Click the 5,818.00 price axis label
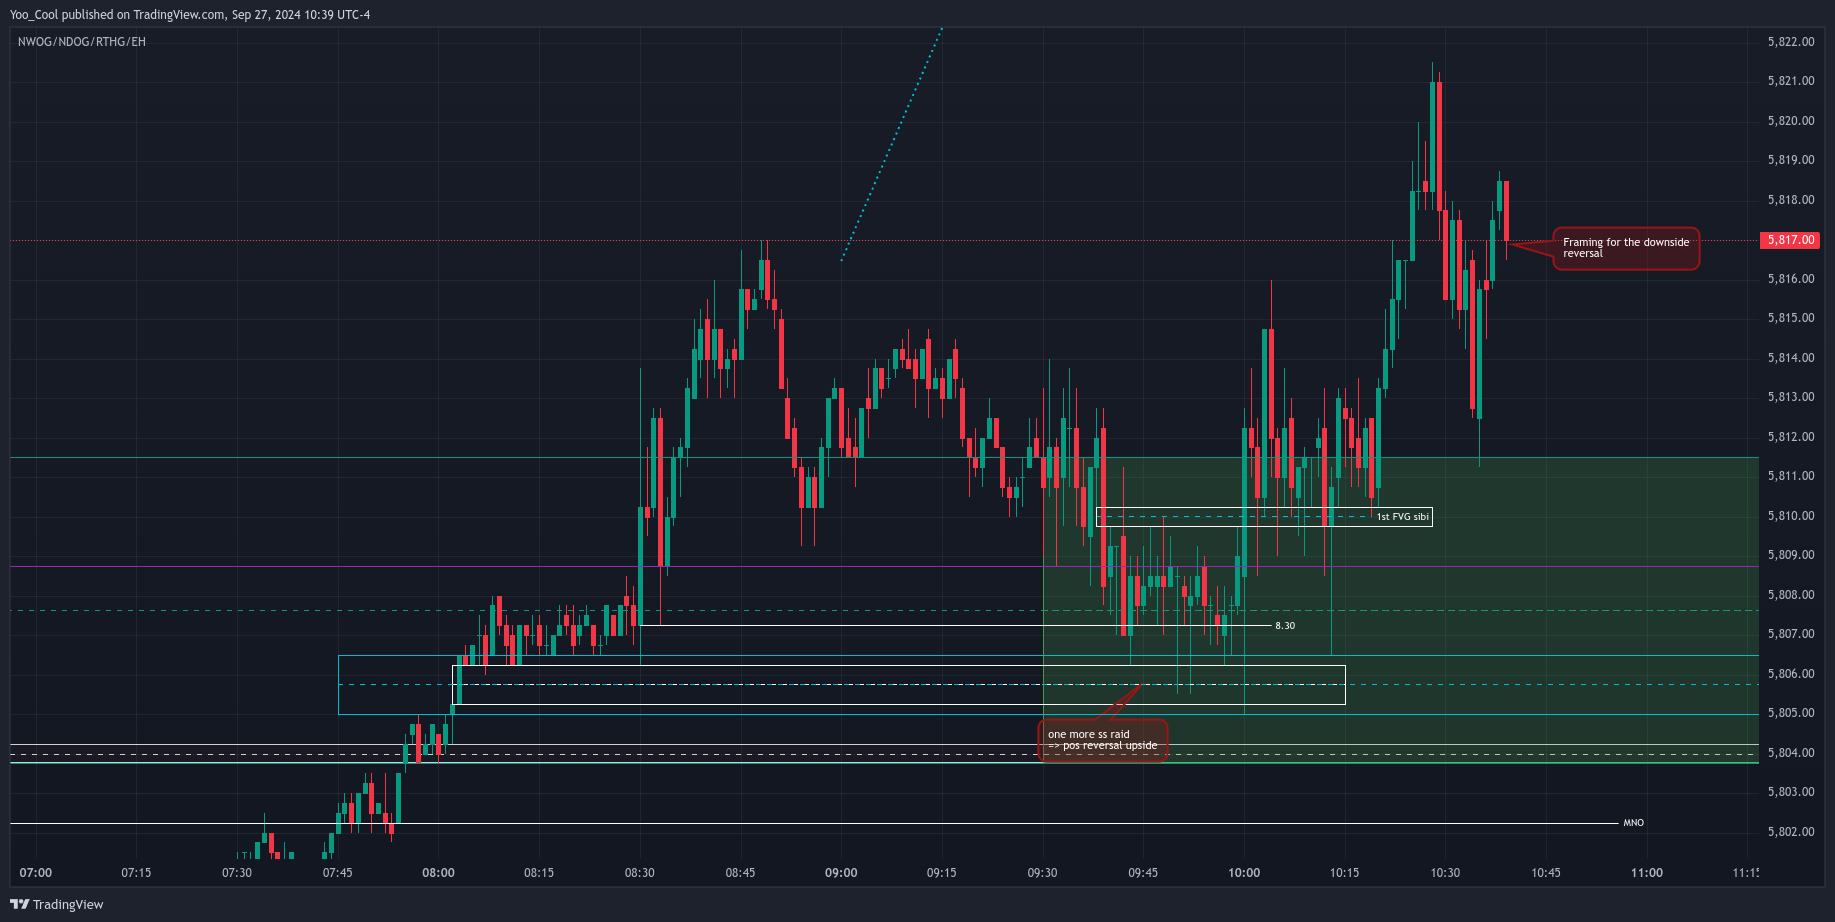 (1791, 200)
